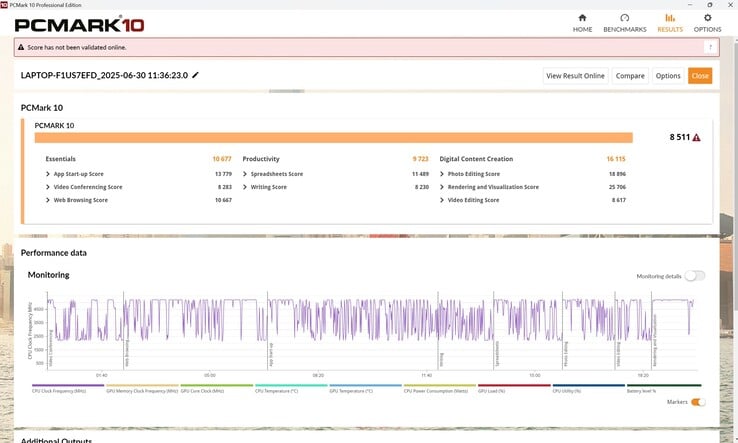Click the Web Browsing marker in chart
Viewport: 738px width, 443px height.
pos(127,354)
